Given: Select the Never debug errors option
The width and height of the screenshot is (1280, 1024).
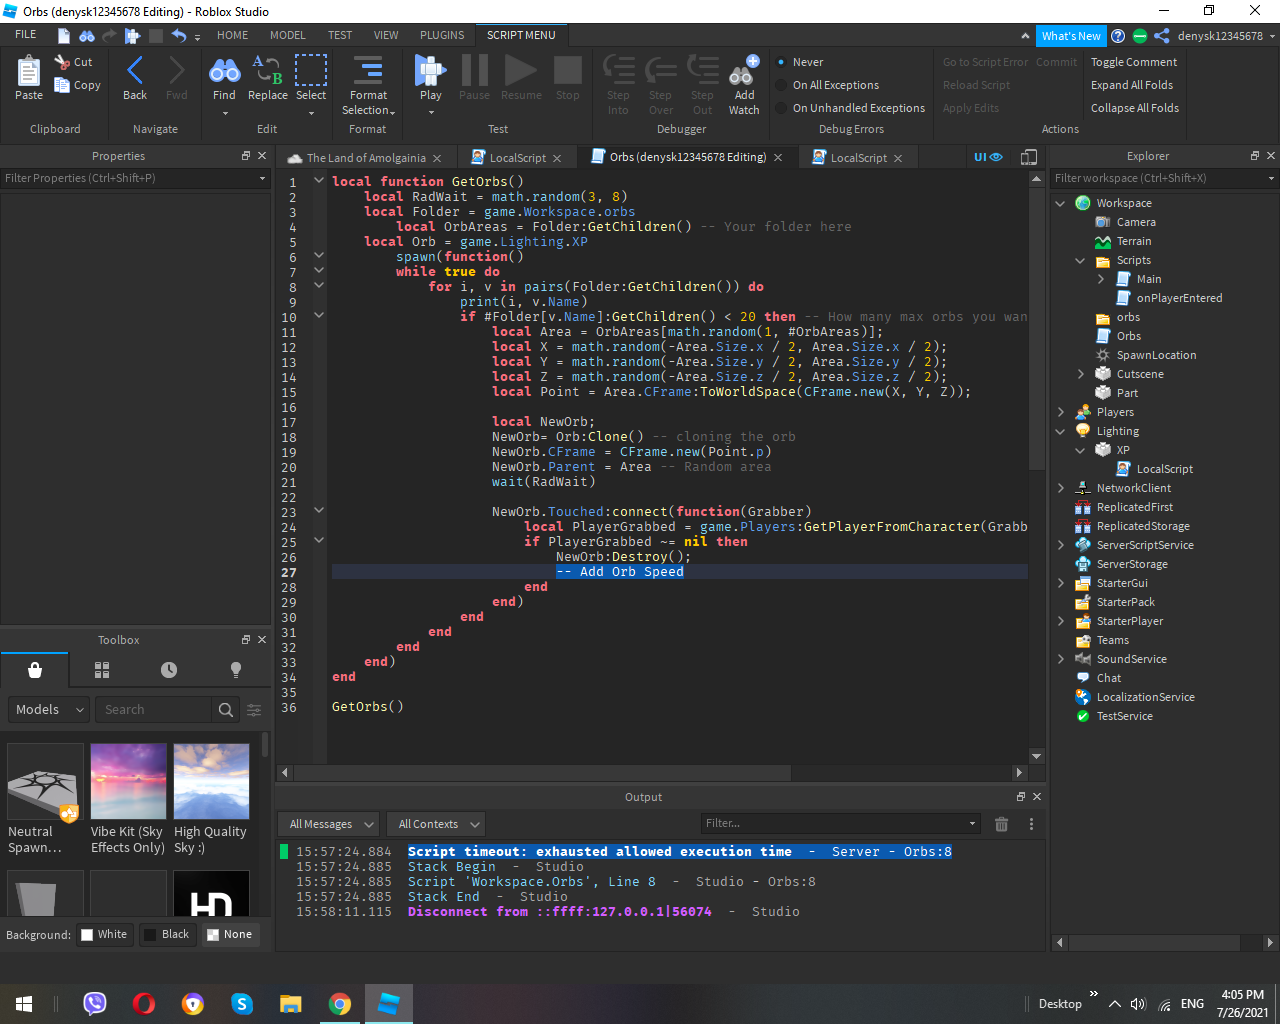Looking at the screenshot, I should pos(808,62).
